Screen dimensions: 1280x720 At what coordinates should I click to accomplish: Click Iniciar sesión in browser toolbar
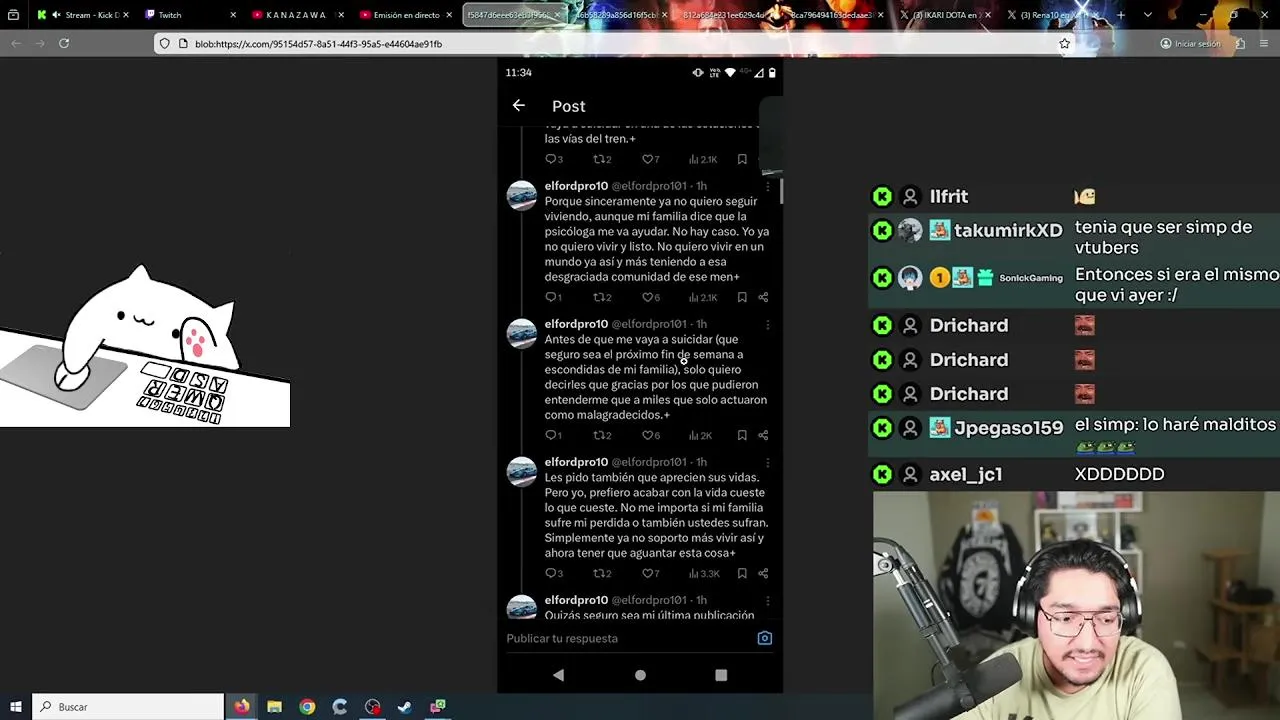1190,44
